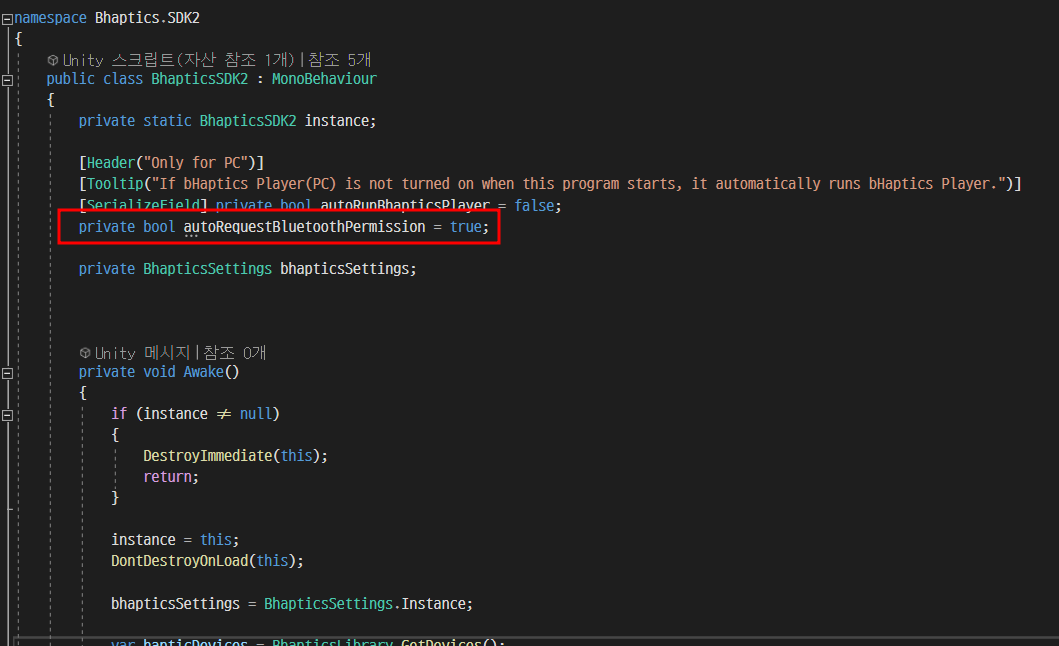Viewport: 1059px width, 646px height.
Task: Click the 'Unity 메시지' CodeLens label
Action: pyautogui.click(x=143, y=352)
